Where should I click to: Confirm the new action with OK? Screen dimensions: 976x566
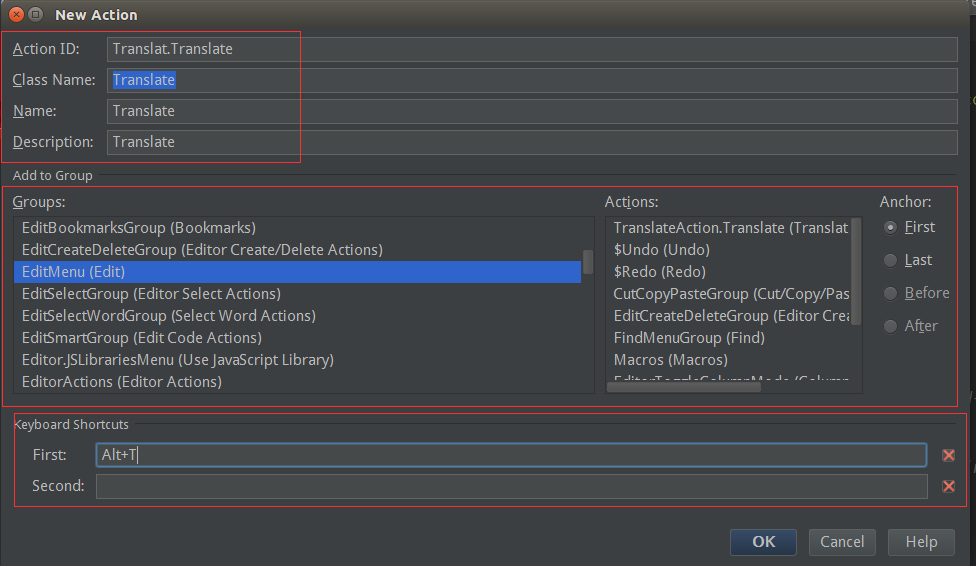pyautogui.click(x=763, y=542)
